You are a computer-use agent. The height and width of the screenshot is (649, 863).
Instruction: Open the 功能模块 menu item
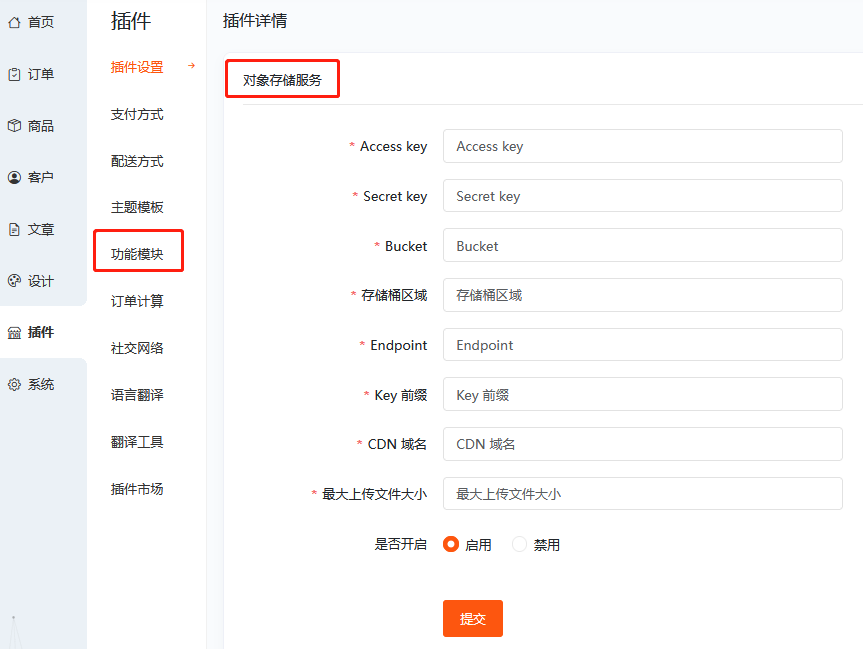(x=137, y=254)
